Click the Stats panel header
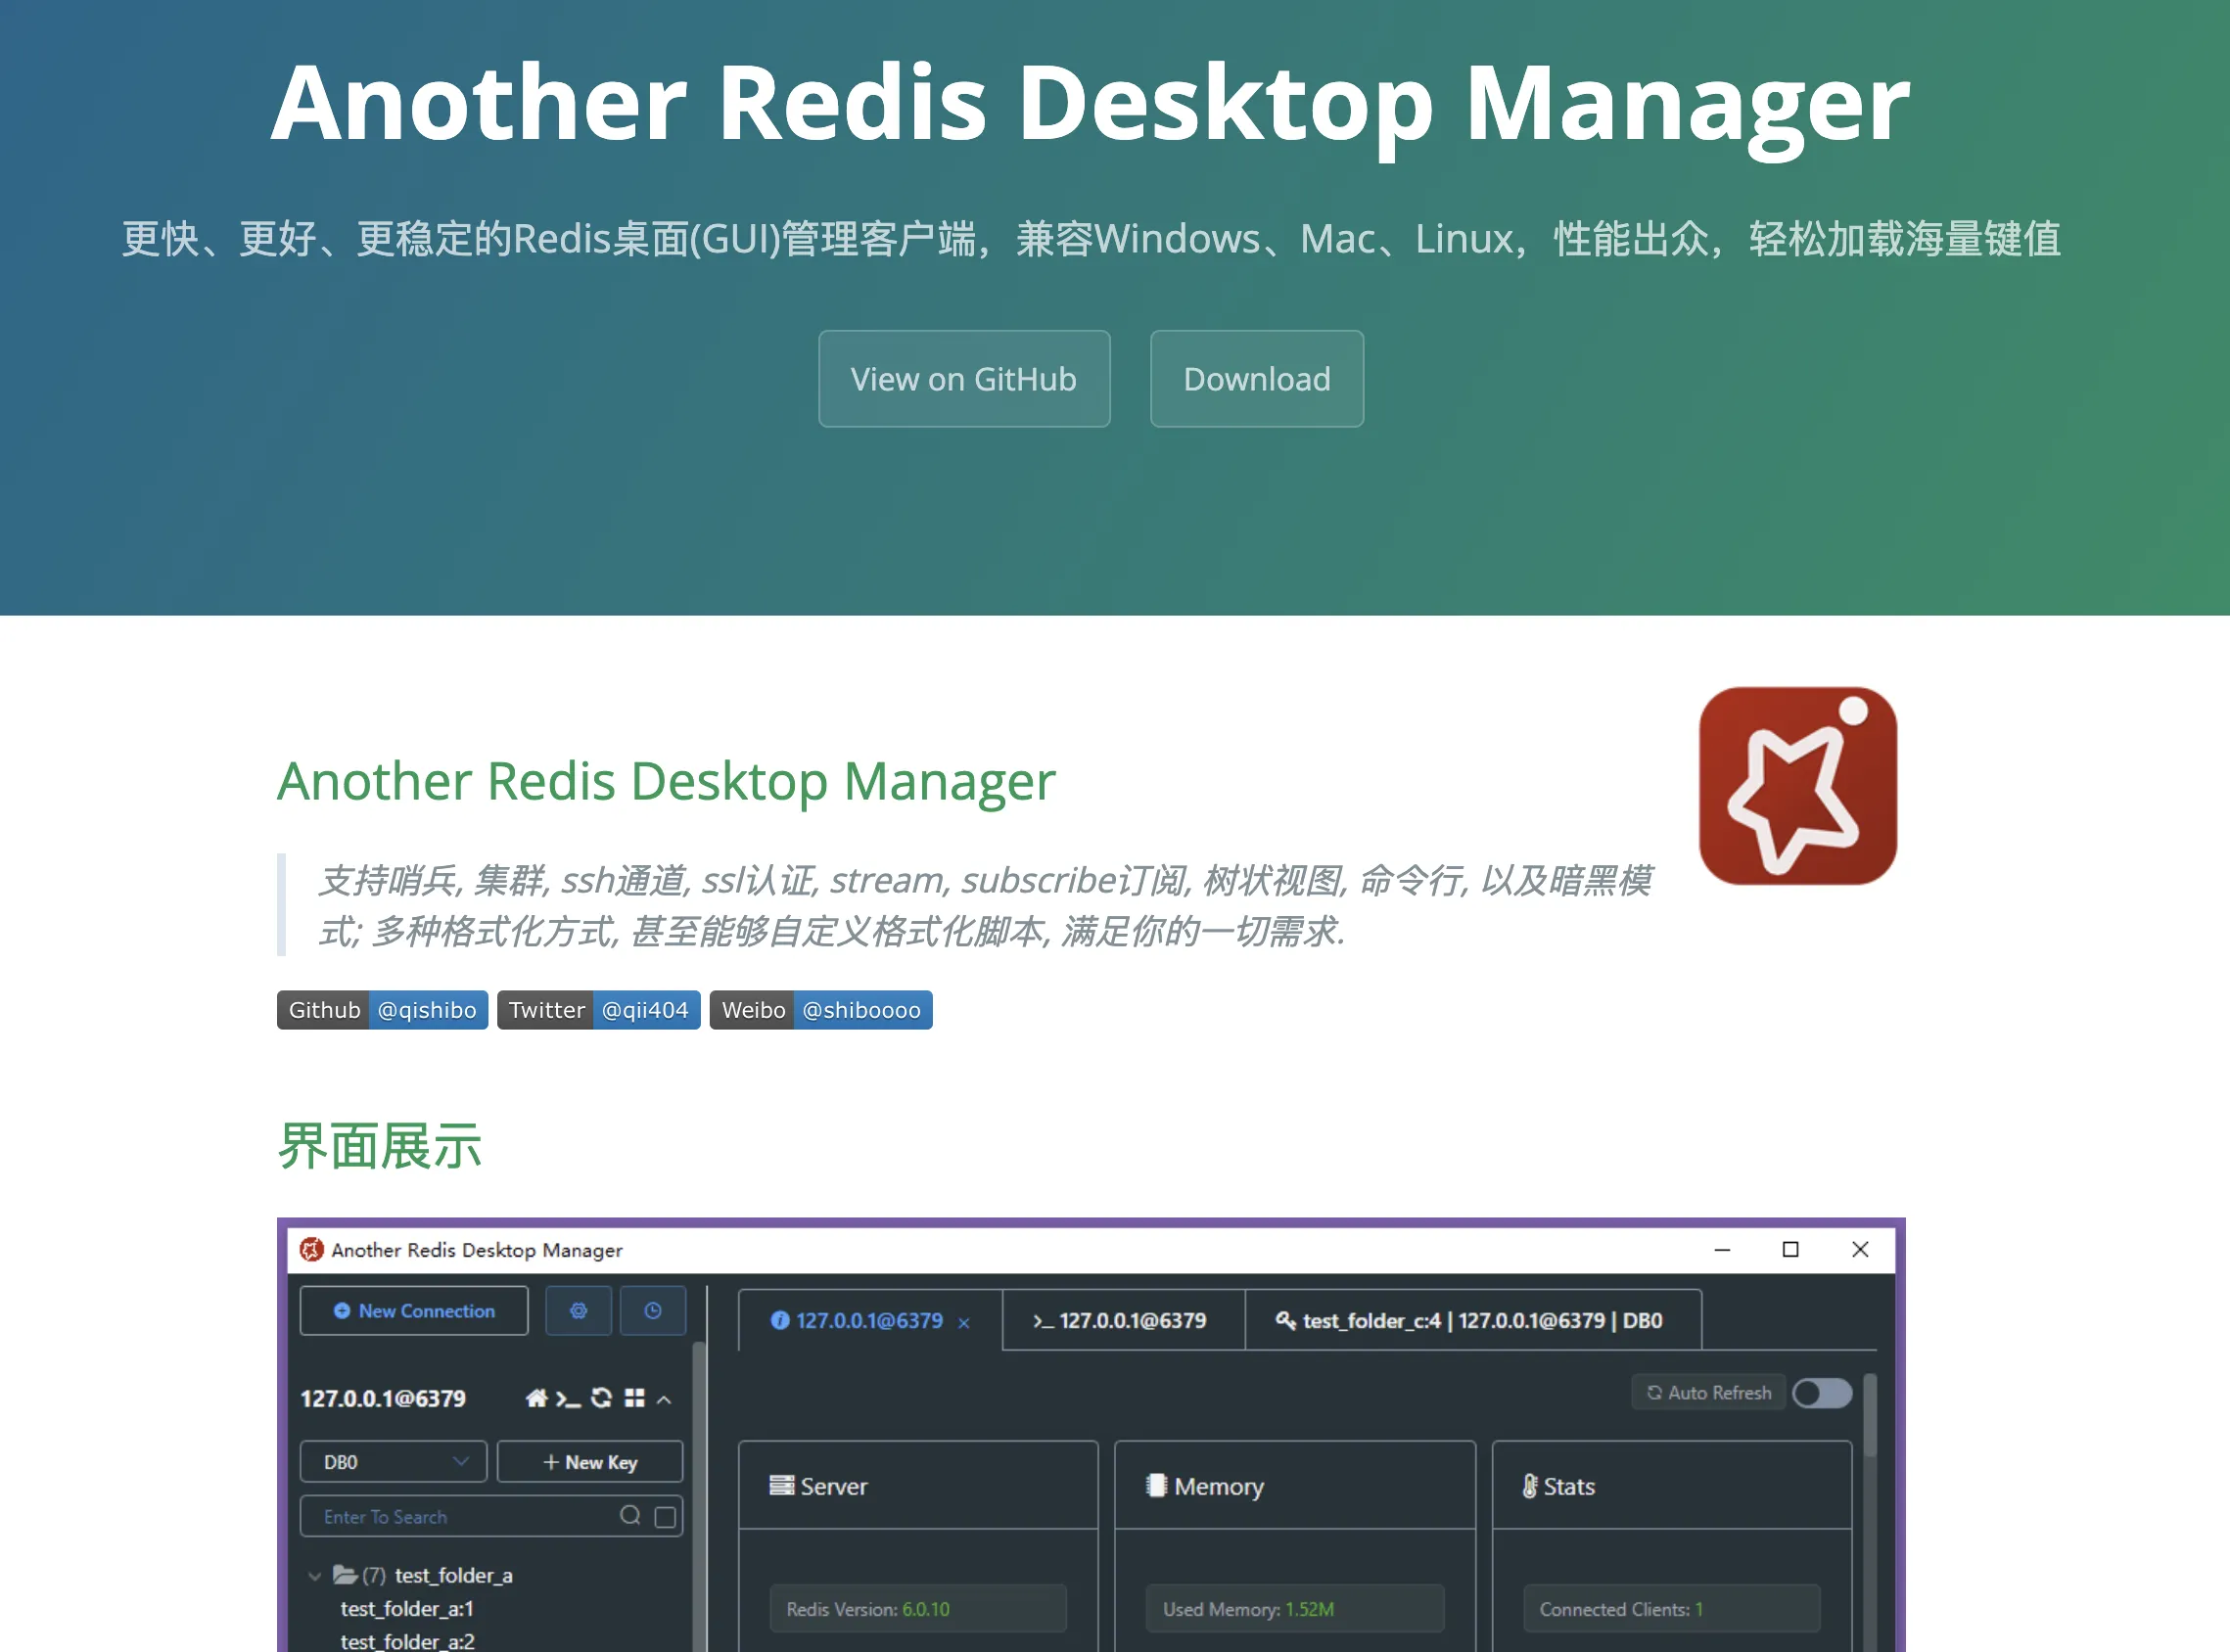Viewport: 2230px width, 1652px height. pos(1672,1486)
